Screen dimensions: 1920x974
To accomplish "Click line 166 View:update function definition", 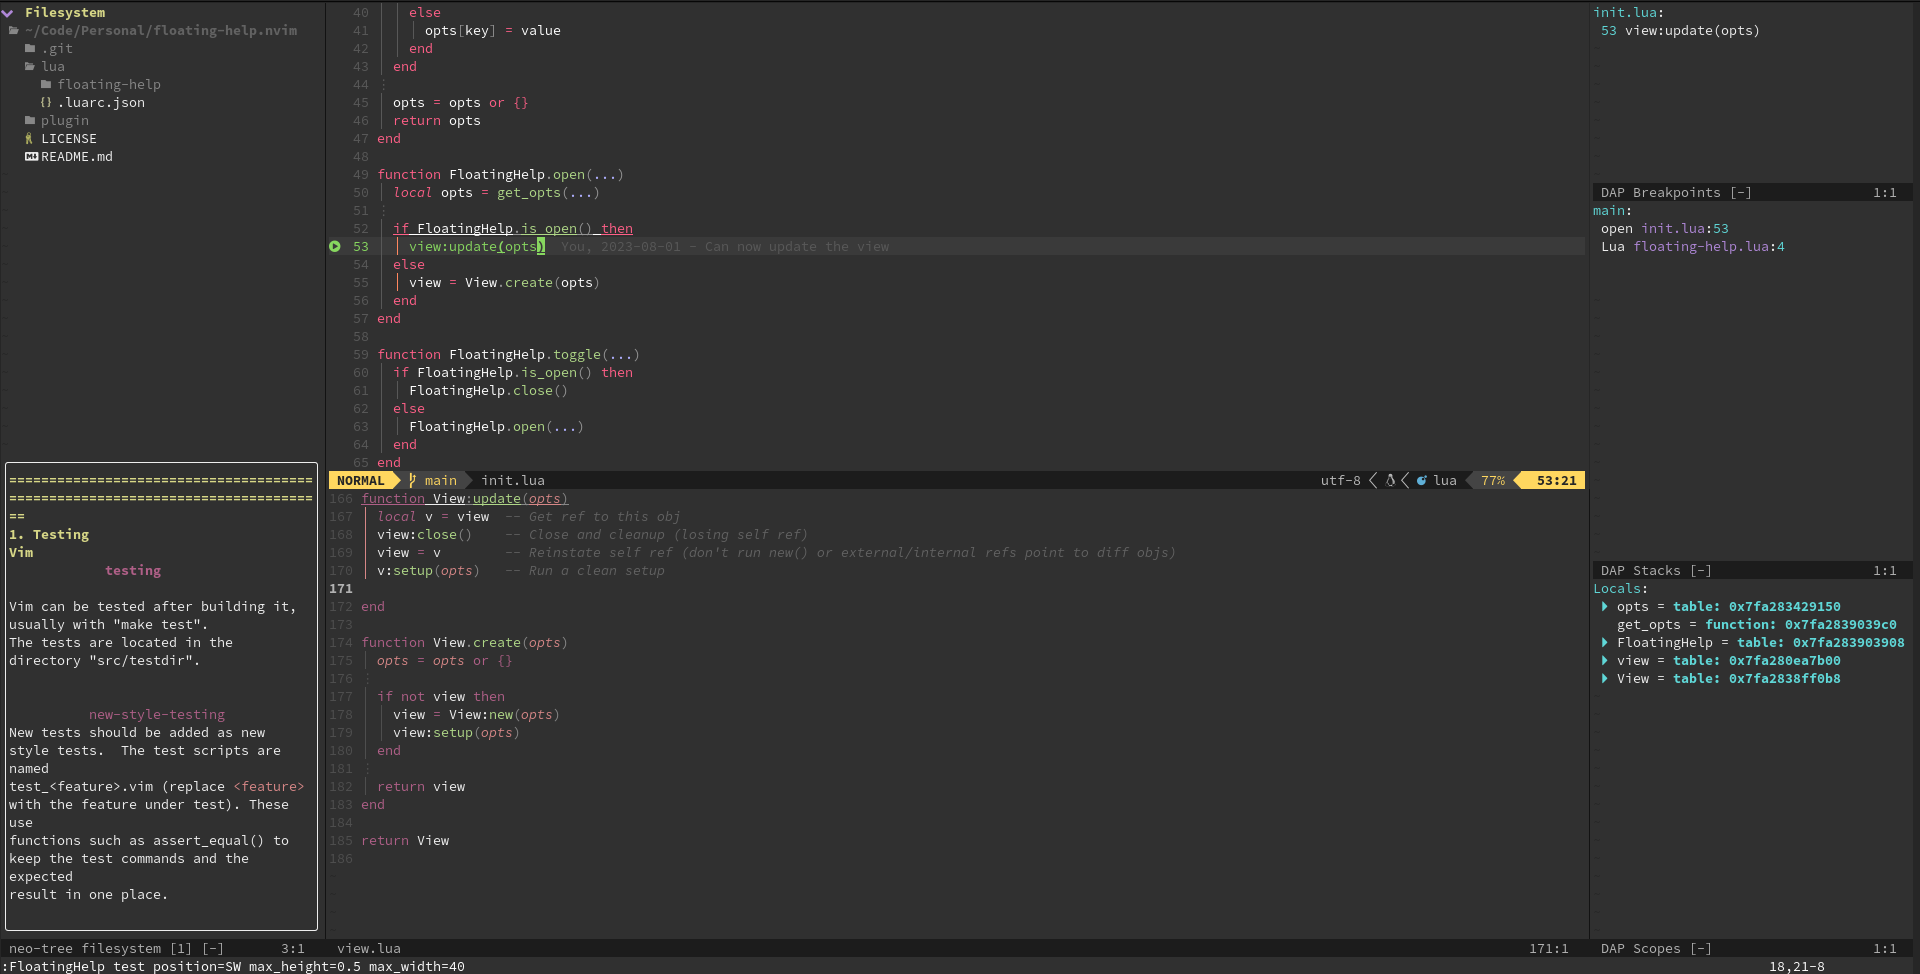I will [464, 499].
